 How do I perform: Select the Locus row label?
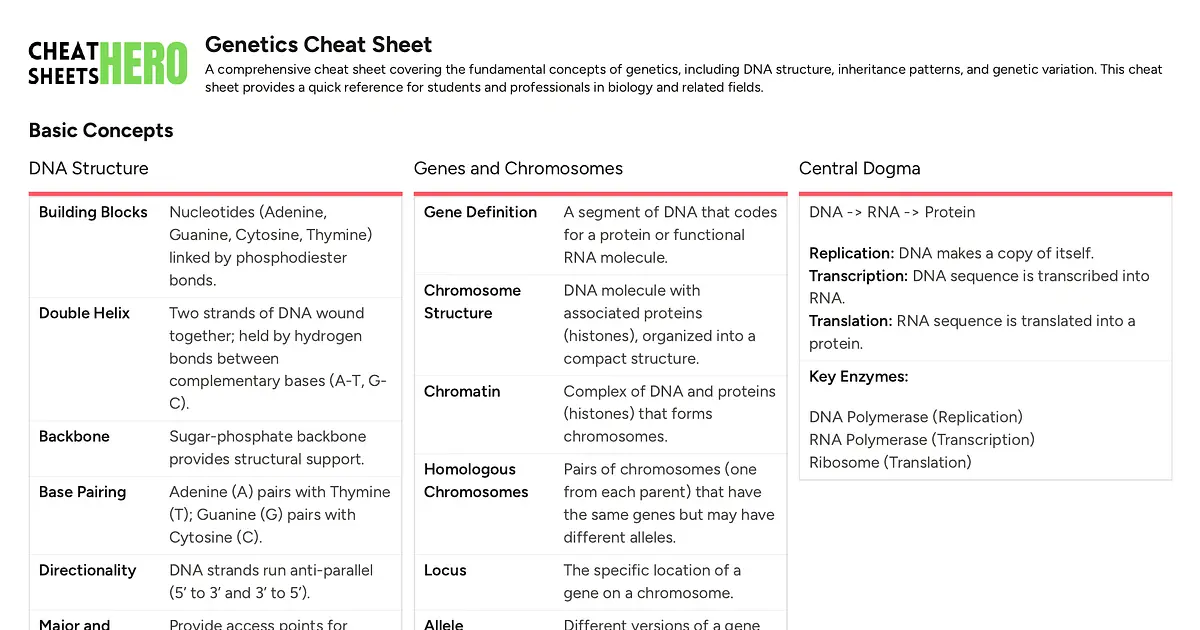coord(445,570)
